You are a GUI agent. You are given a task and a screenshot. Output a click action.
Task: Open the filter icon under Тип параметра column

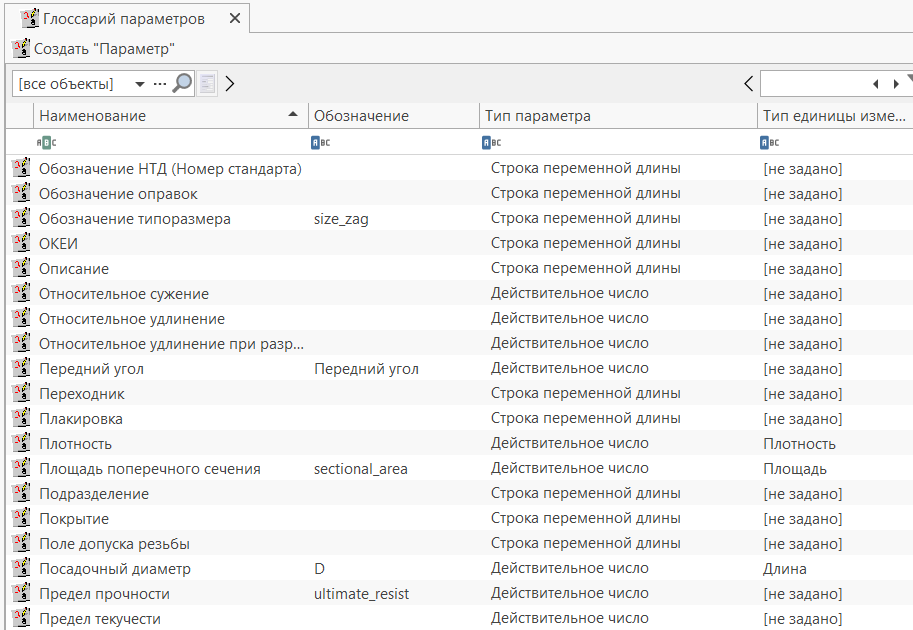(x=491, y=143)
